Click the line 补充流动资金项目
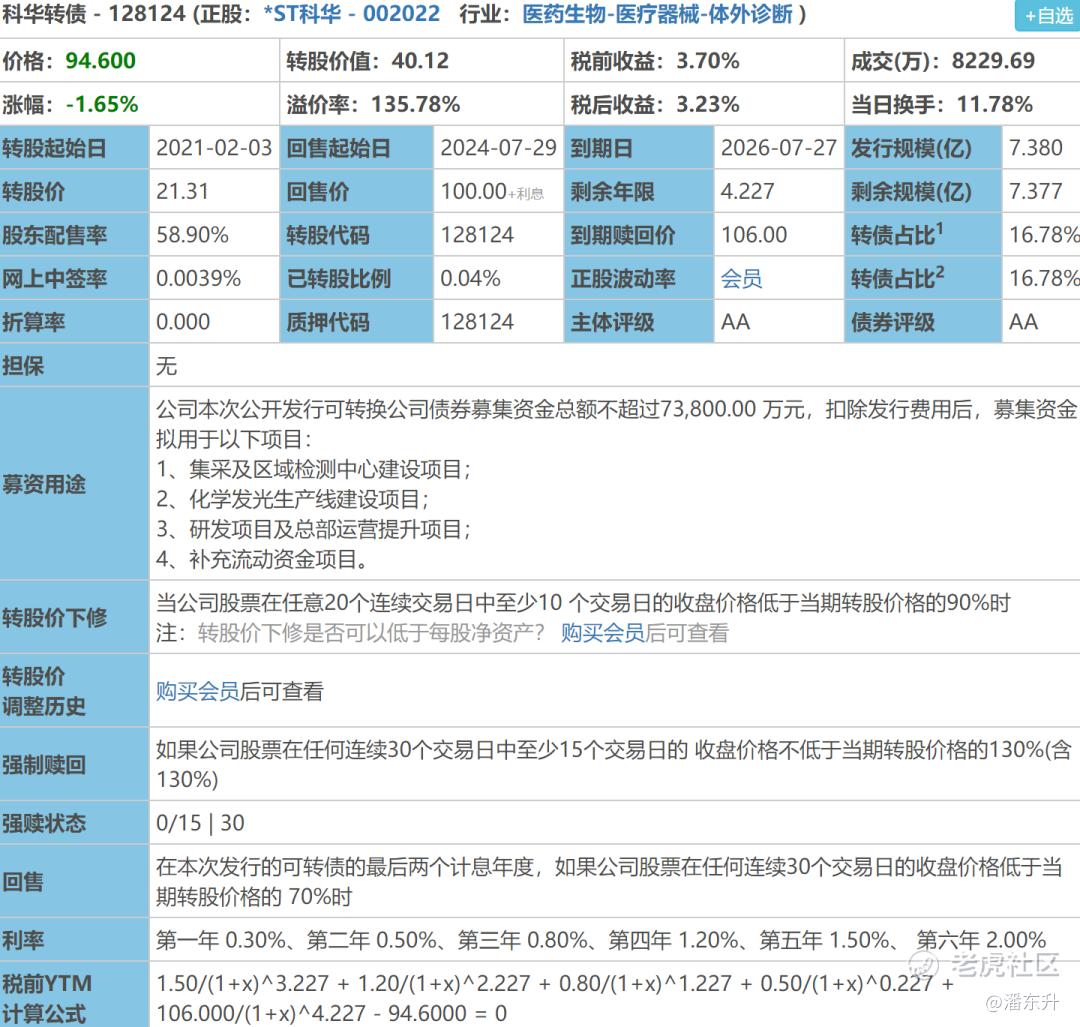 coord(278,559)
